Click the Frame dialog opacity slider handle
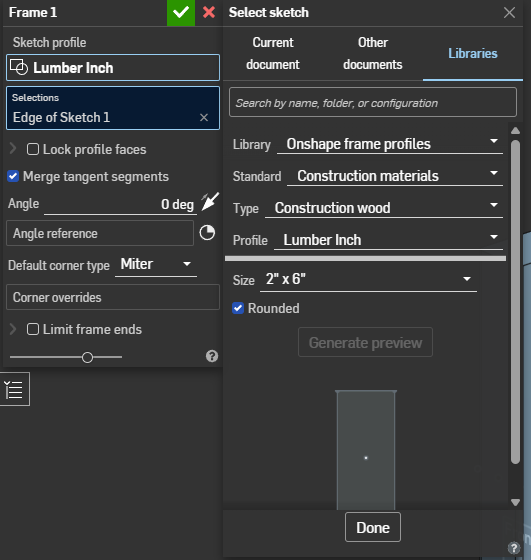 tap(87, 357)
